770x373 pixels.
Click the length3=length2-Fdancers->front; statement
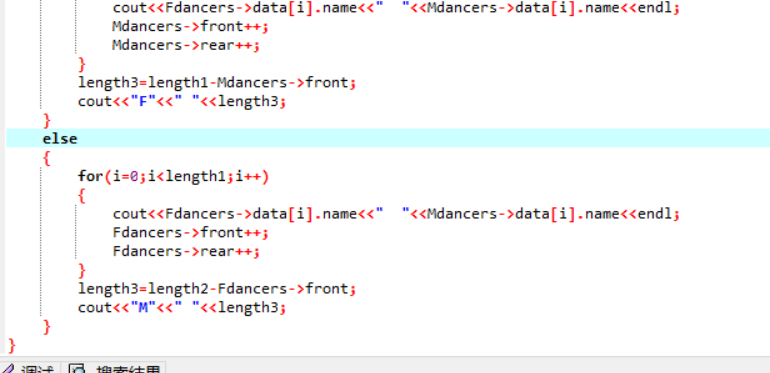pyautogui.click(x=217, y=289)
